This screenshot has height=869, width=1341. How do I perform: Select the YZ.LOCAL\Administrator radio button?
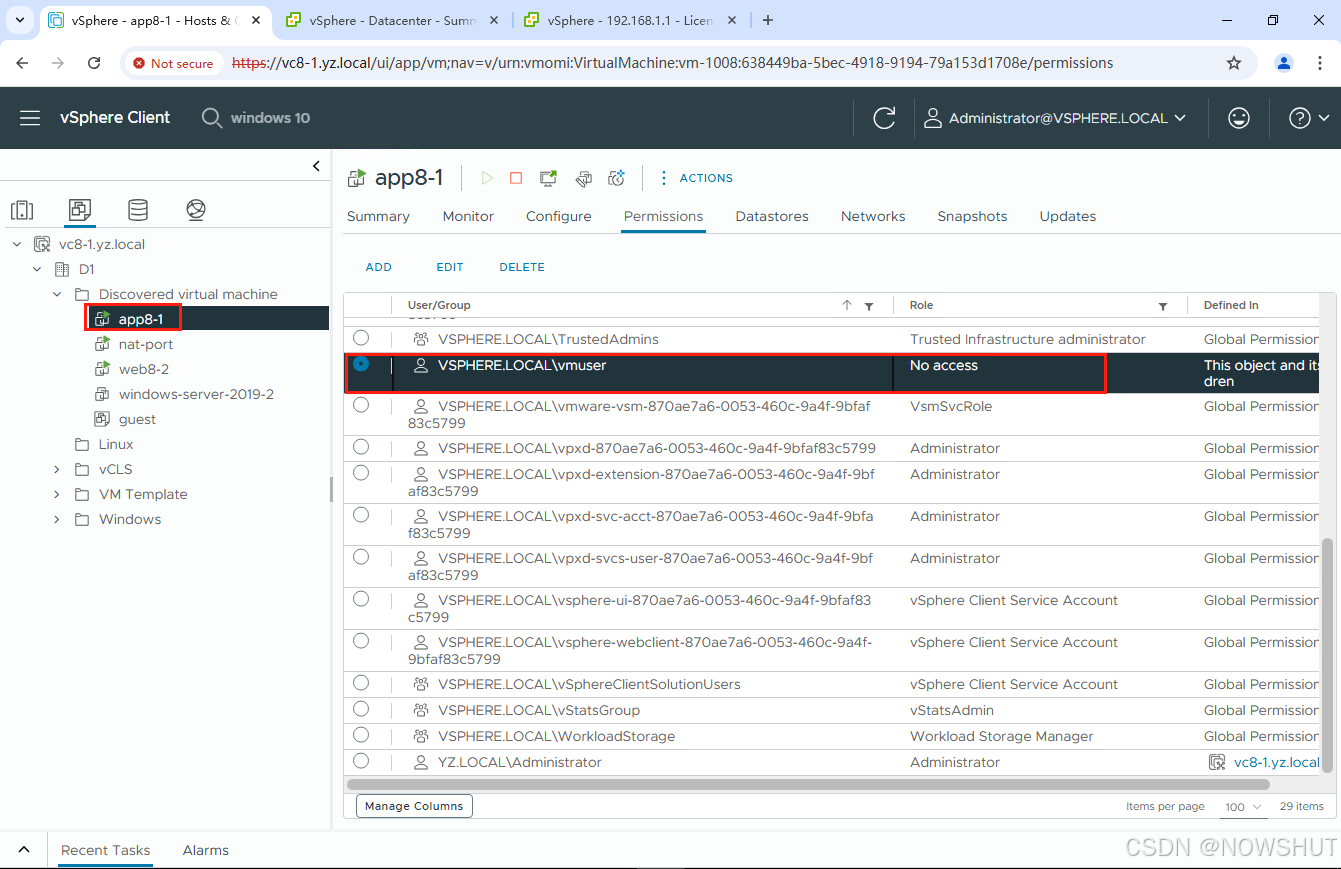pyautogui.click(x=361, y=761)
